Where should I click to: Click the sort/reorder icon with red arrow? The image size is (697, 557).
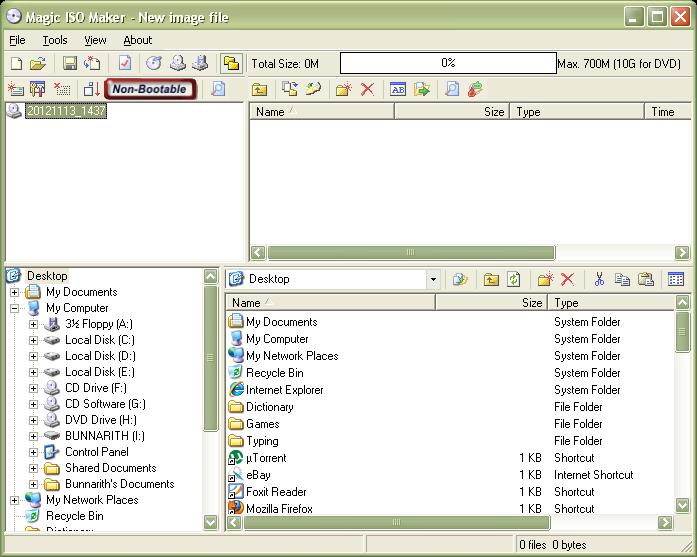point(92,89)
